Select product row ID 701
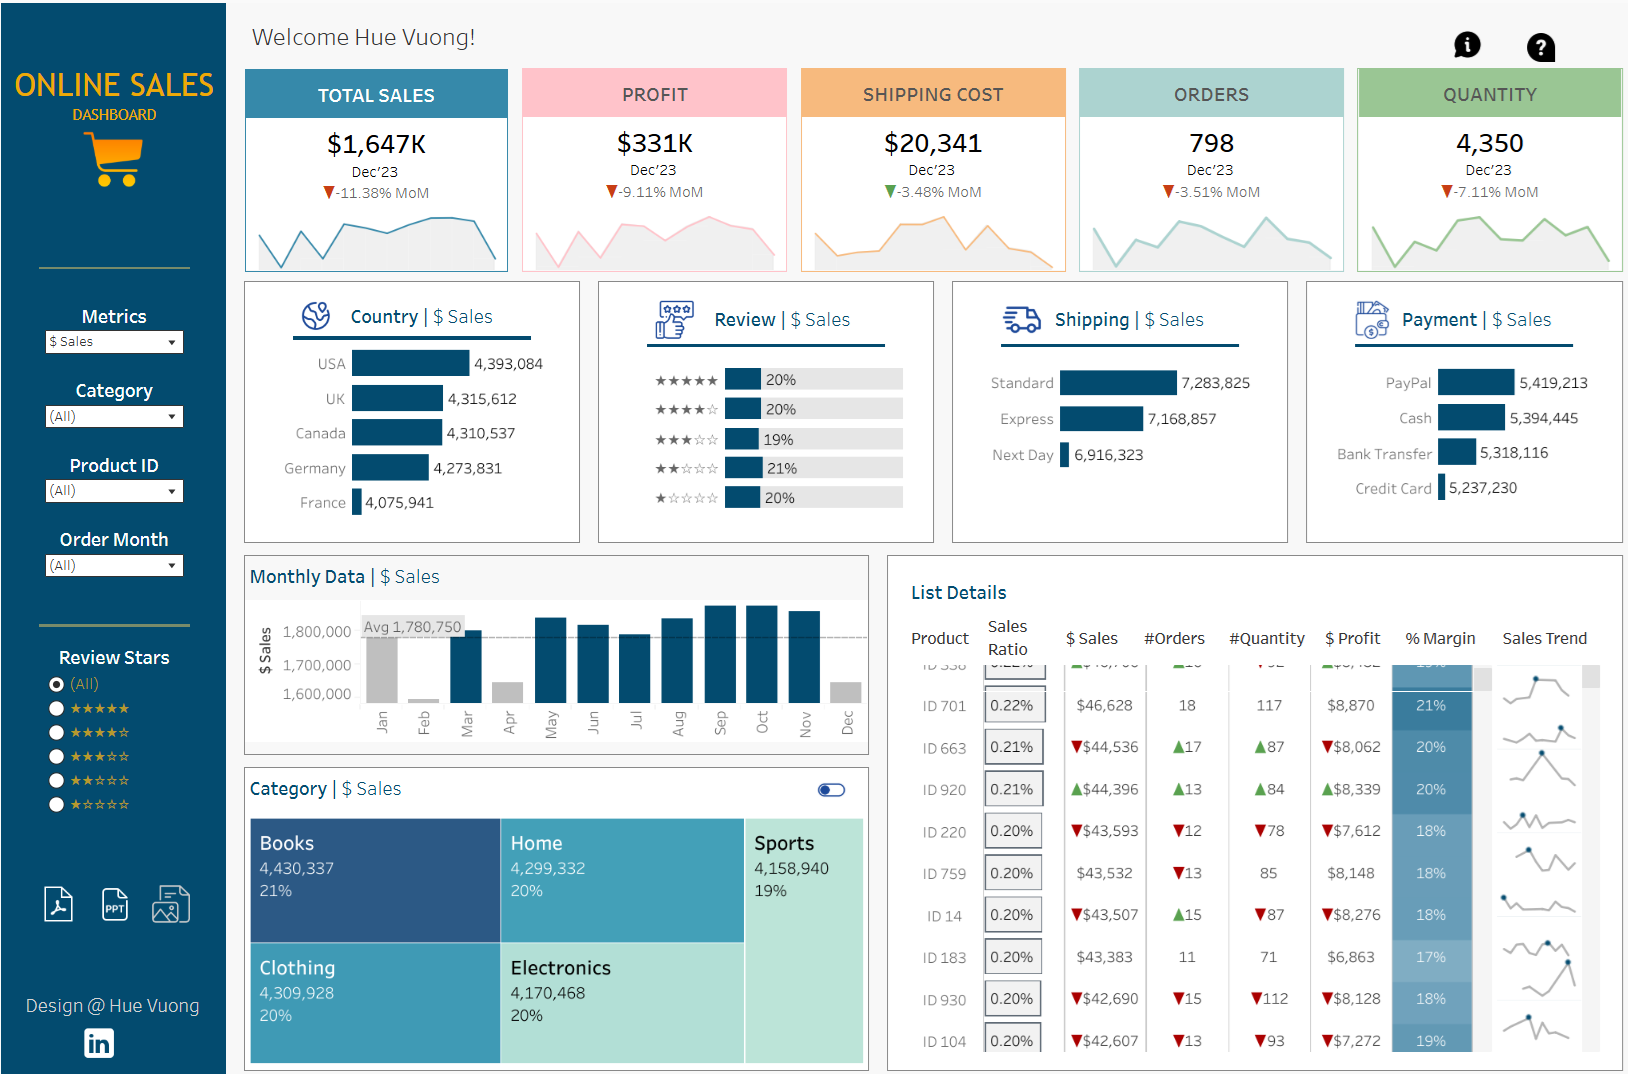 (944, 706)
